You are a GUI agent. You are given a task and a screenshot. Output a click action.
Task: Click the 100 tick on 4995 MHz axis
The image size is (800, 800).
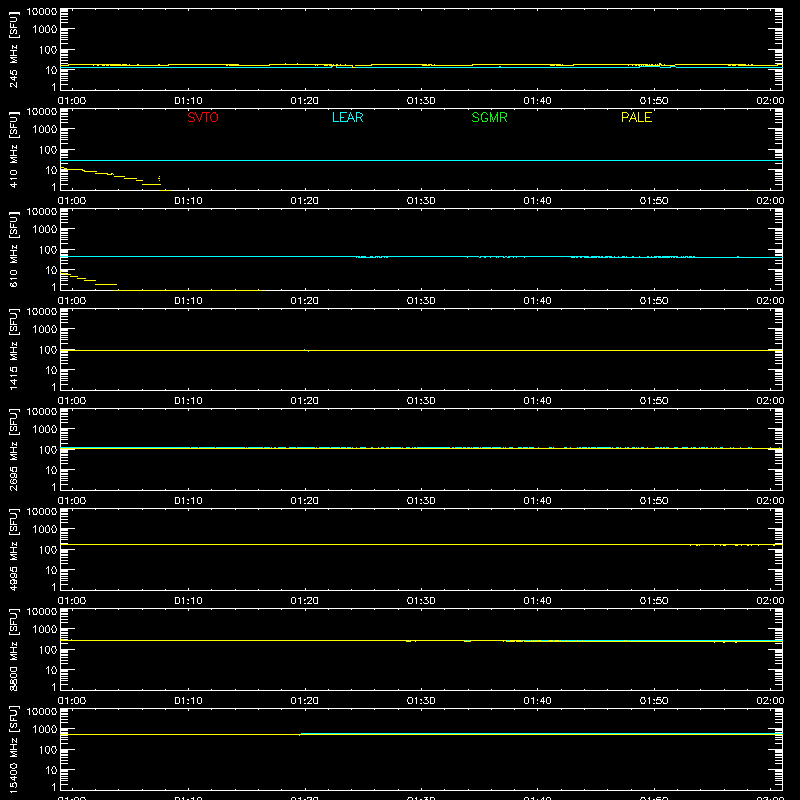[x=48, y=549]
